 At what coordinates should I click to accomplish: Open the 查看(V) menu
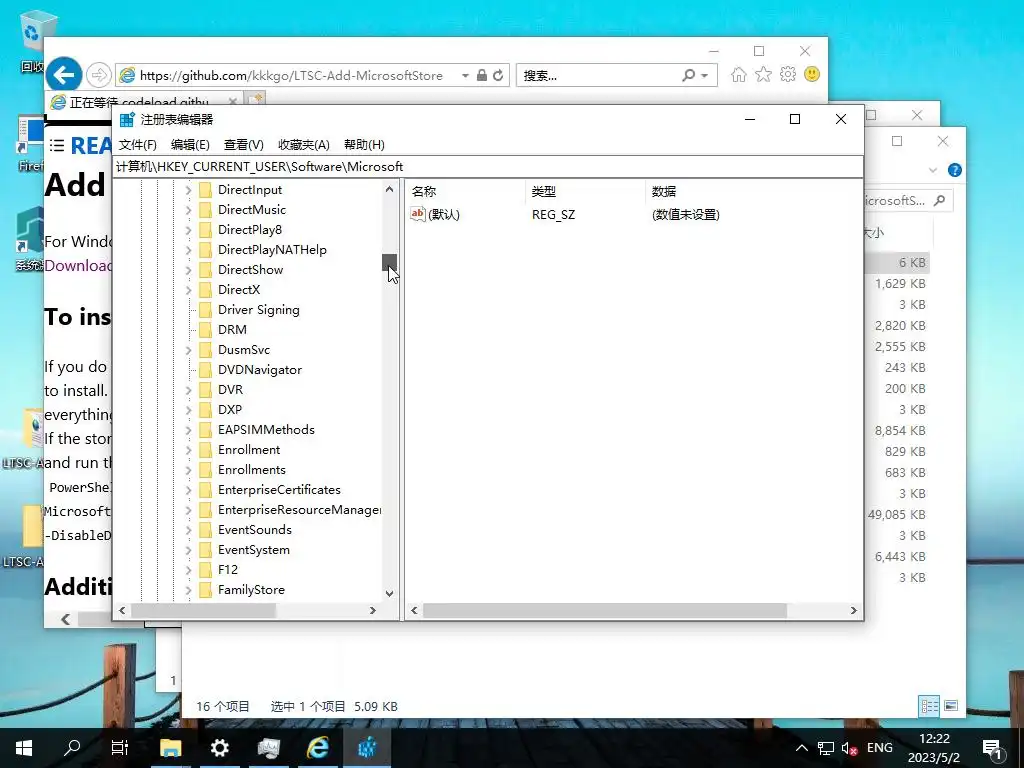pos(244,145)
